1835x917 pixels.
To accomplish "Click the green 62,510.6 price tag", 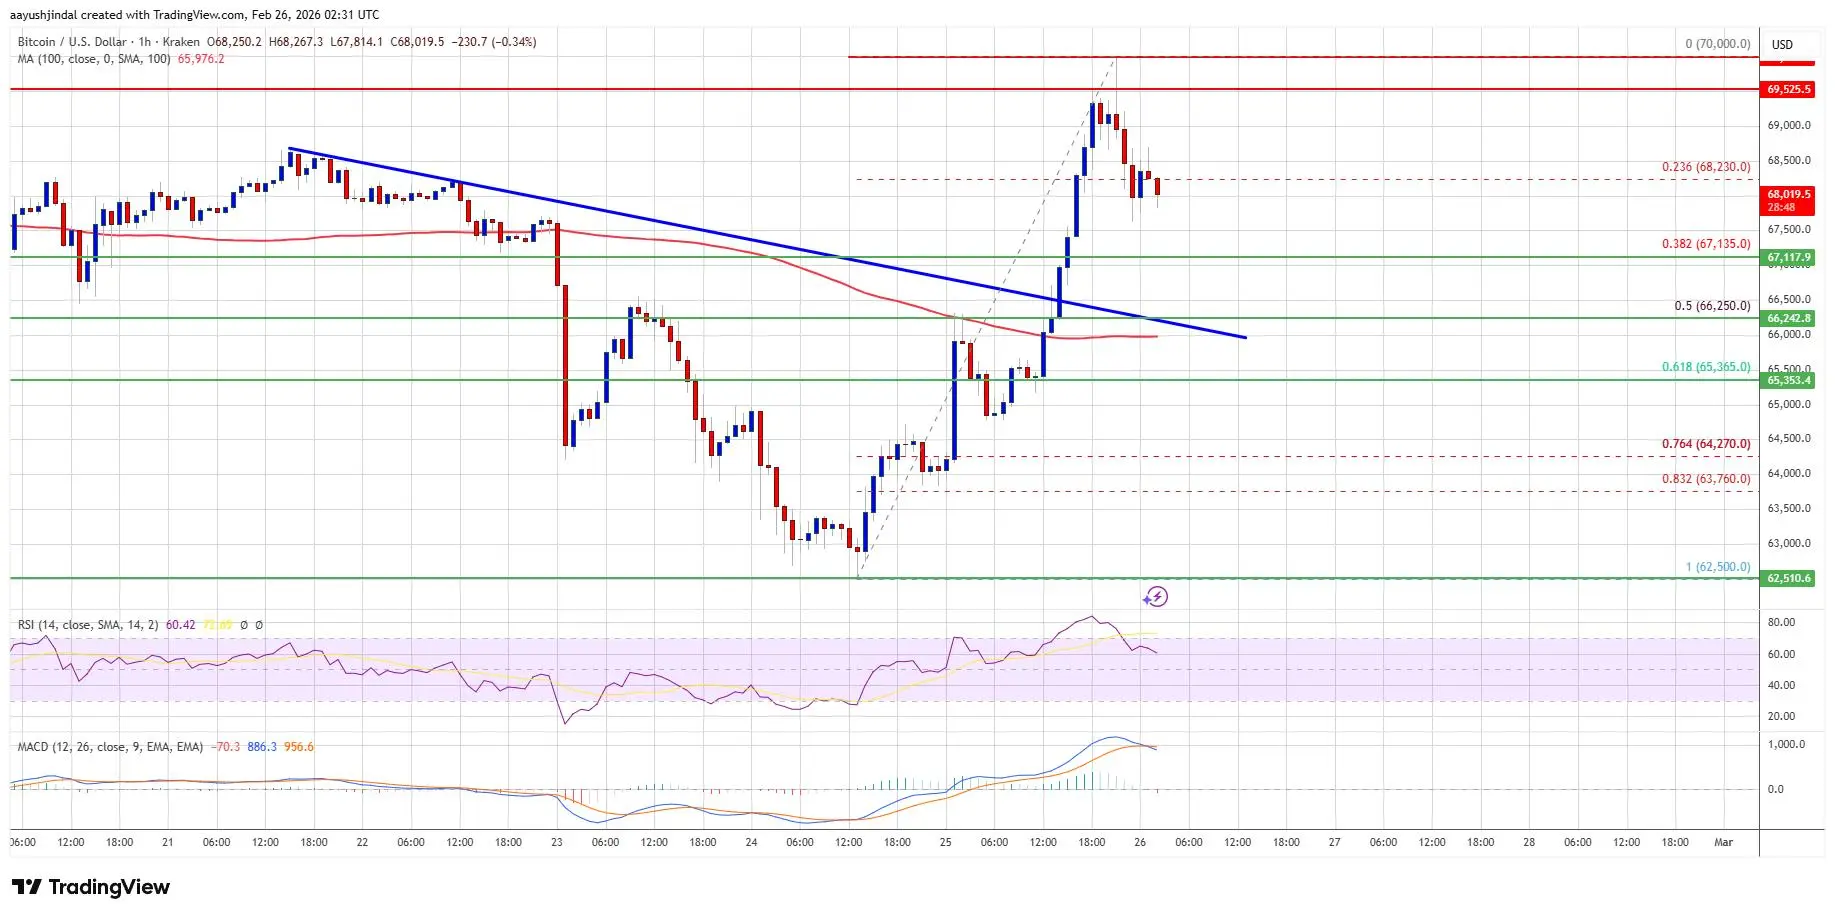I will coord(1789,579).
